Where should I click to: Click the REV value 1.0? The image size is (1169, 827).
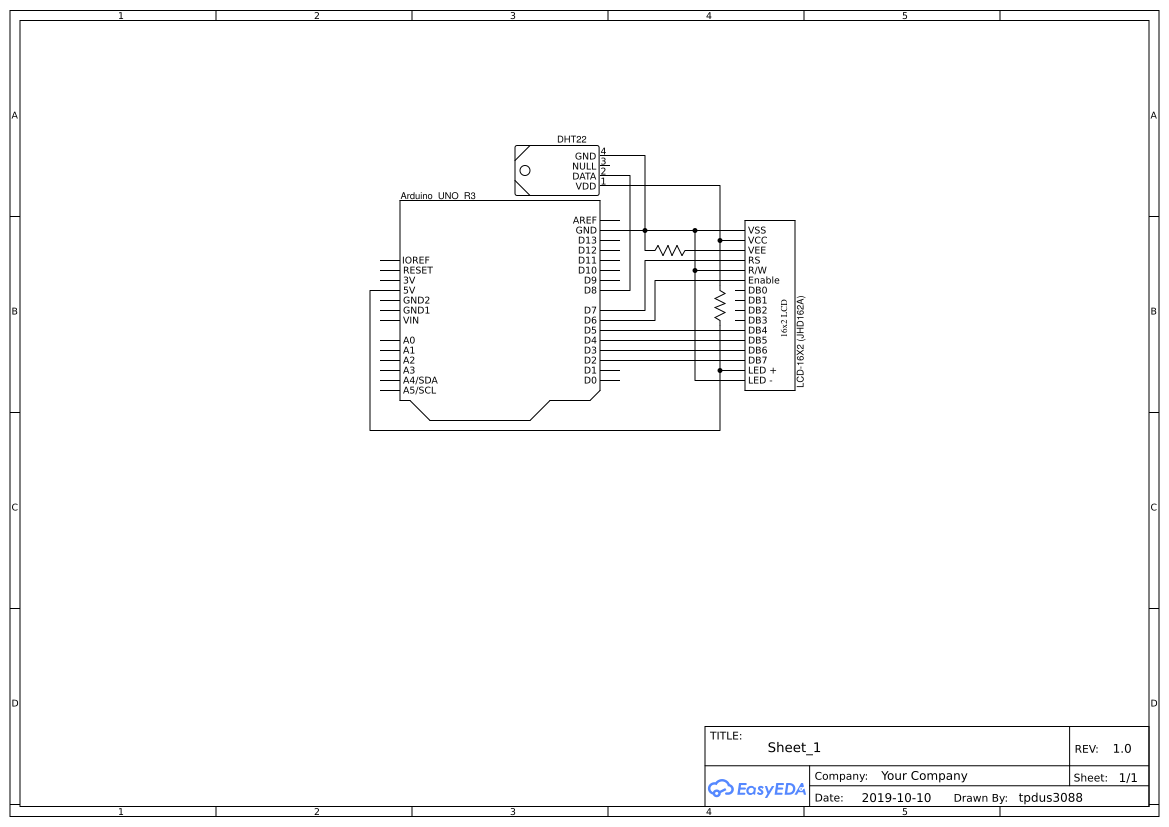tap(1122, 749)
